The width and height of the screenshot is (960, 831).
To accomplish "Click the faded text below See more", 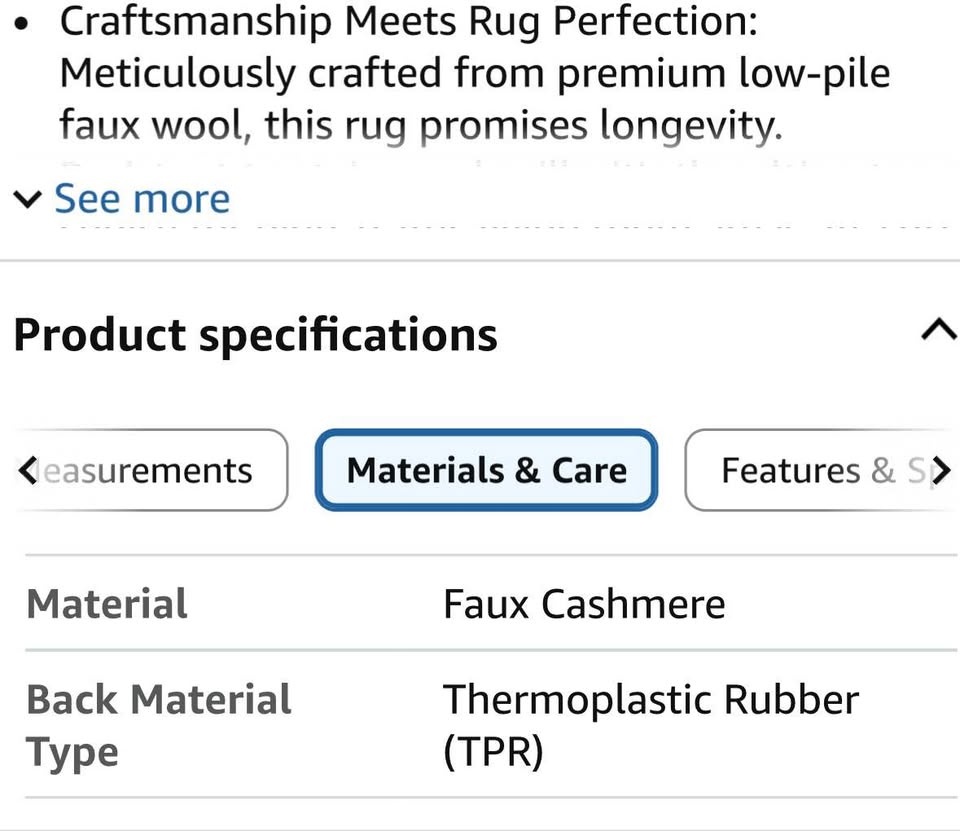I will pos(500,226).
